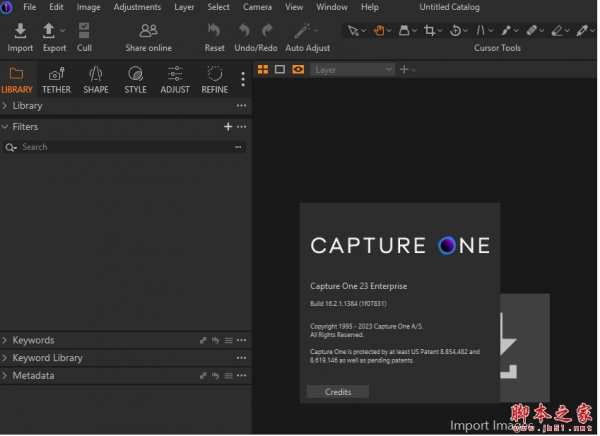Expand the Keyword Library panel
Viewport: 600px width, 436px height.
pyautogui.click(x=5, y=358)
